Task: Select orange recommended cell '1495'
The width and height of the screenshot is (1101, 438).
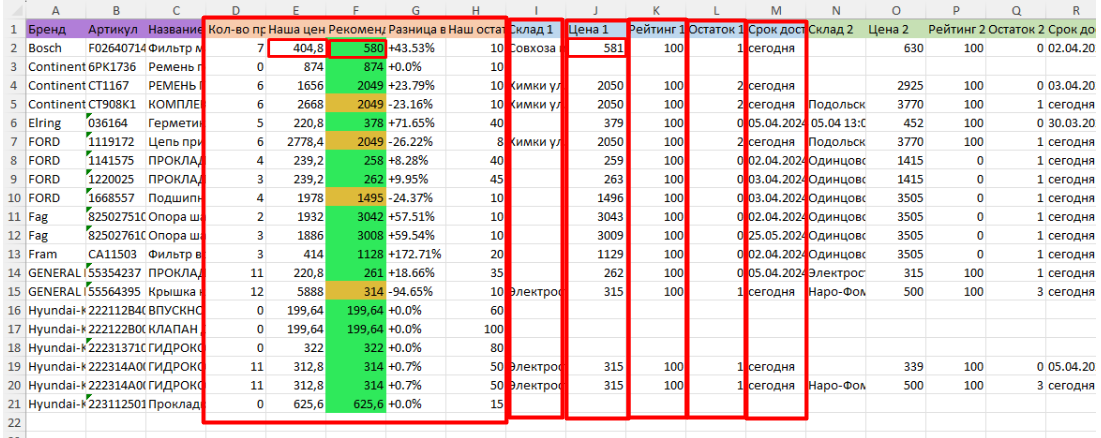Action: (357, 197)
